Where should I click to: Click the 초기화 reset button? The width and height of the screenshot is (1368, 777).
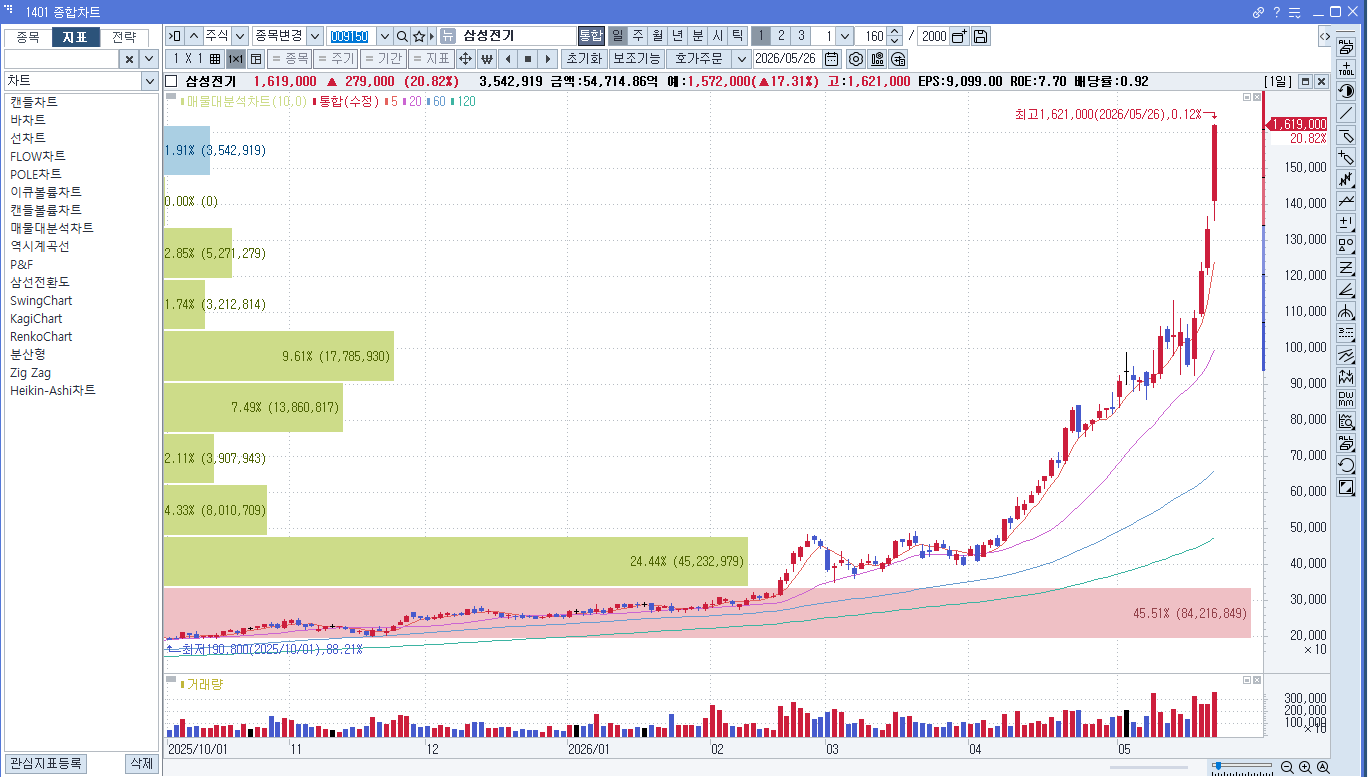(x=584, y=59)
